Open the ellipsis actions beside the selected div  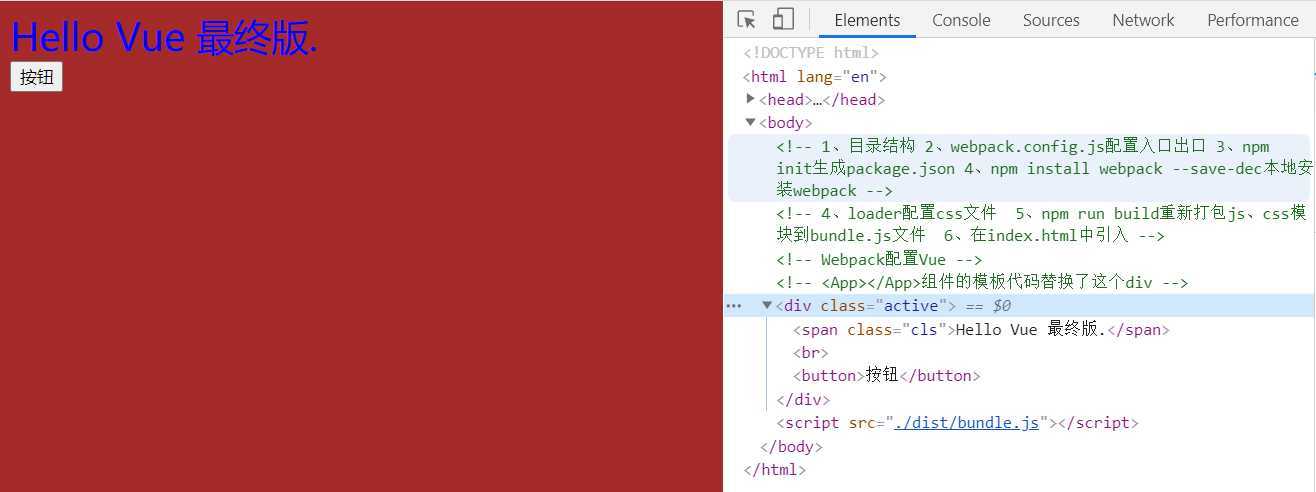[733, 306]
